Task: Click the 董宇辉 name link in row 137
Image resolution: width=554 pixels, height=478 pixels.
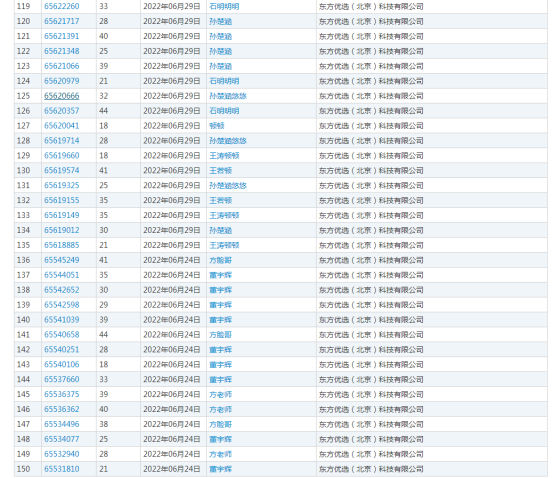Action: (220, 275)
